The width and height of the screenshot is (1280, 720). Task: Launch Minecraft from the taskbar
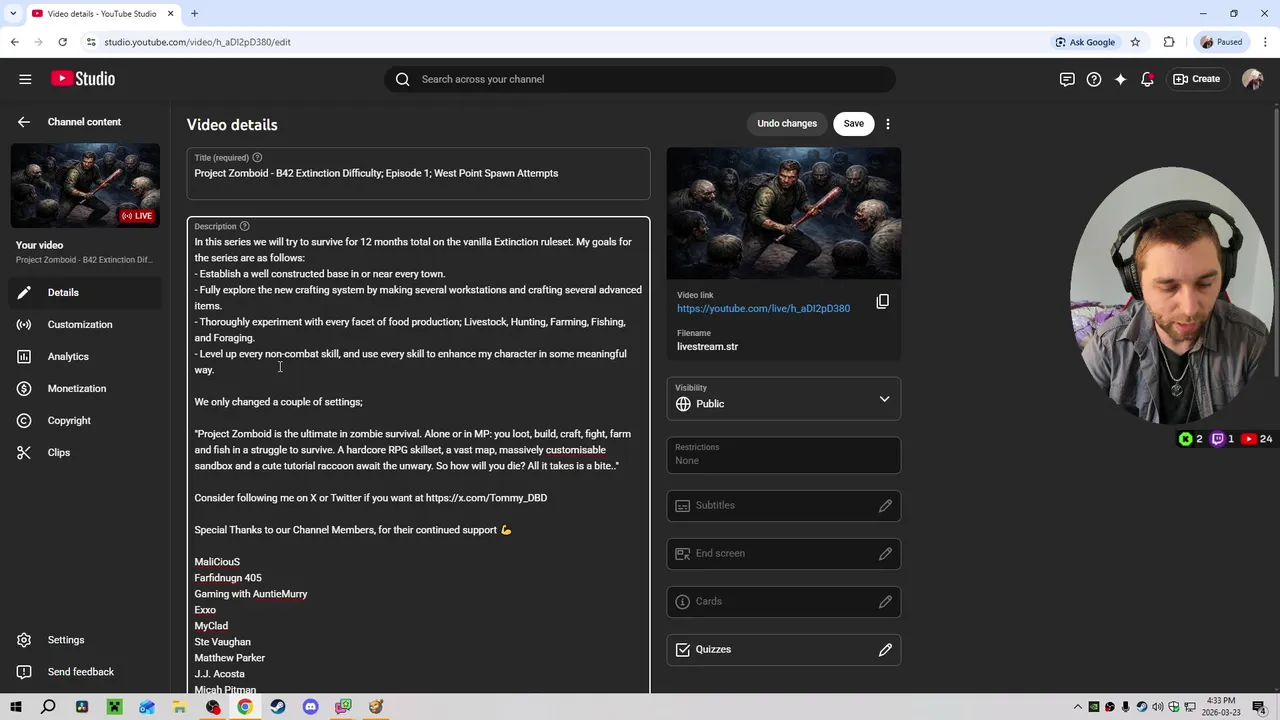[114, 707]
